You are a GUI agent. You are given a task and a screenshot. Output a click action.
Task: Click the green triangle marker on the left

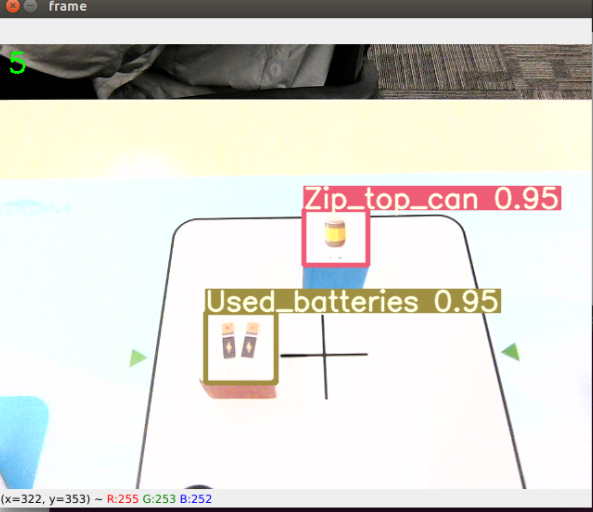click(138, 358)
